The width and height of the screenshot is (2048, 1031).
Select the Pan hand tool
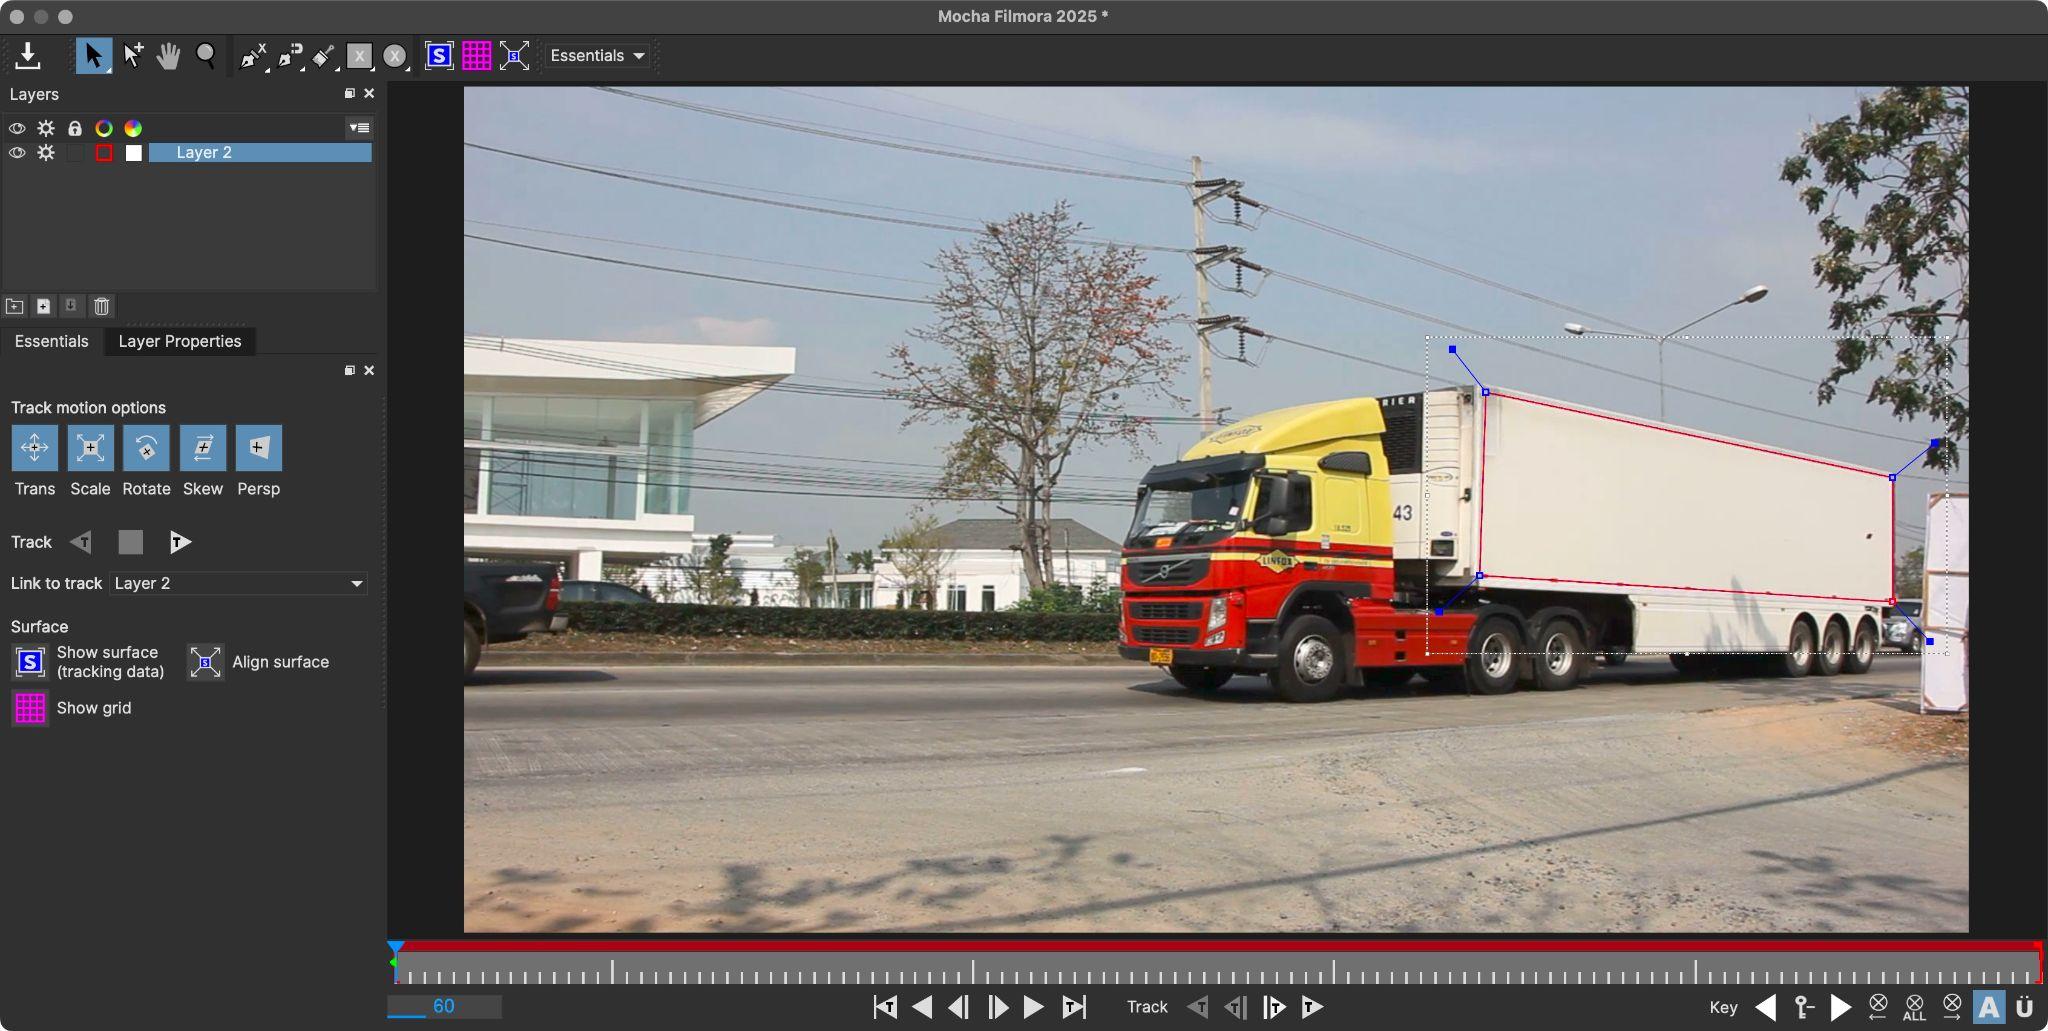point(168,56)
